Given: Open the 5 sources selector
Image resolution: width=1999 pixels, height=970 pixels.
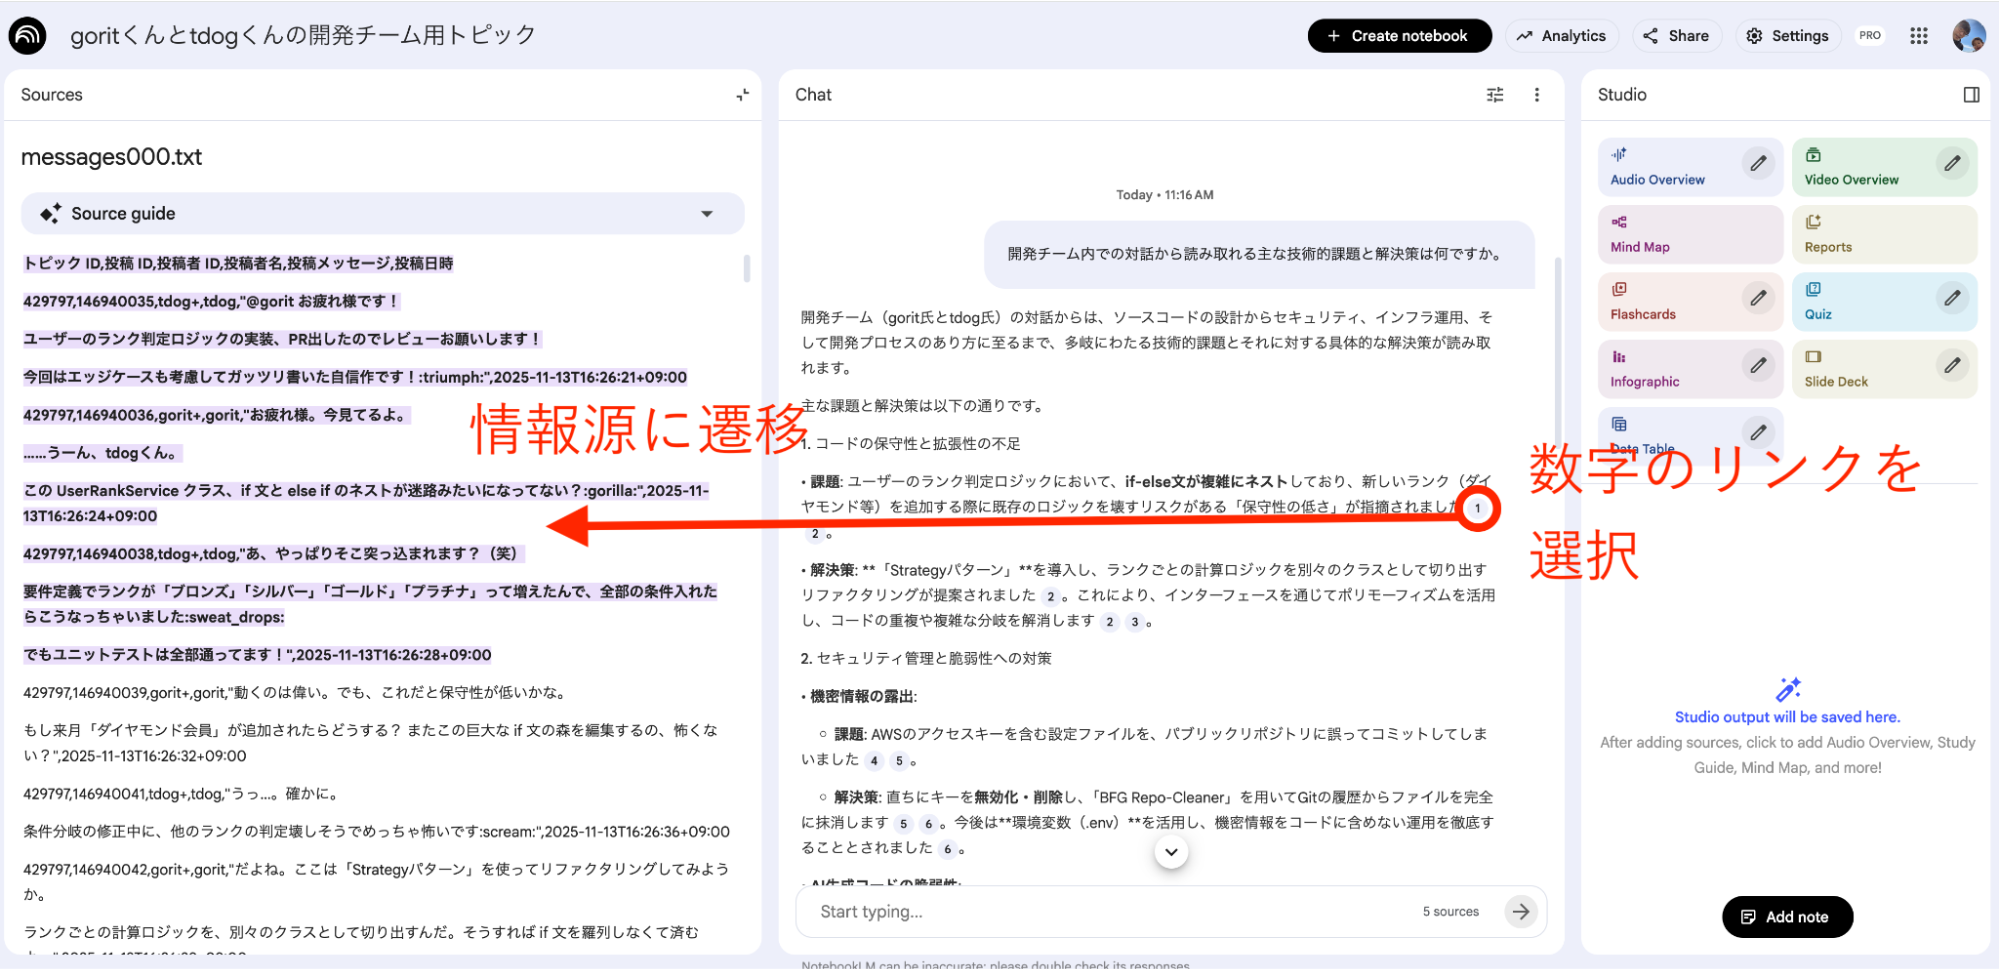Looking at the screenshot, I should pos(1450,911).
